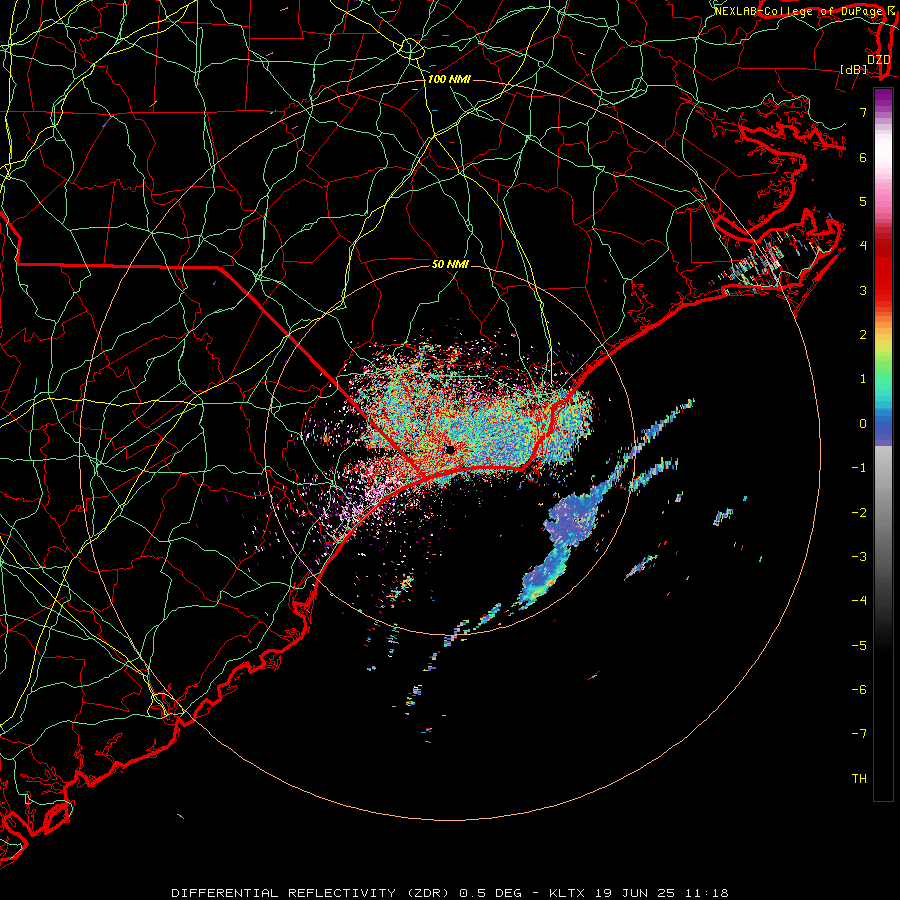Click the TH threshold label
This screenshot has width=900, height=900.
859,779
